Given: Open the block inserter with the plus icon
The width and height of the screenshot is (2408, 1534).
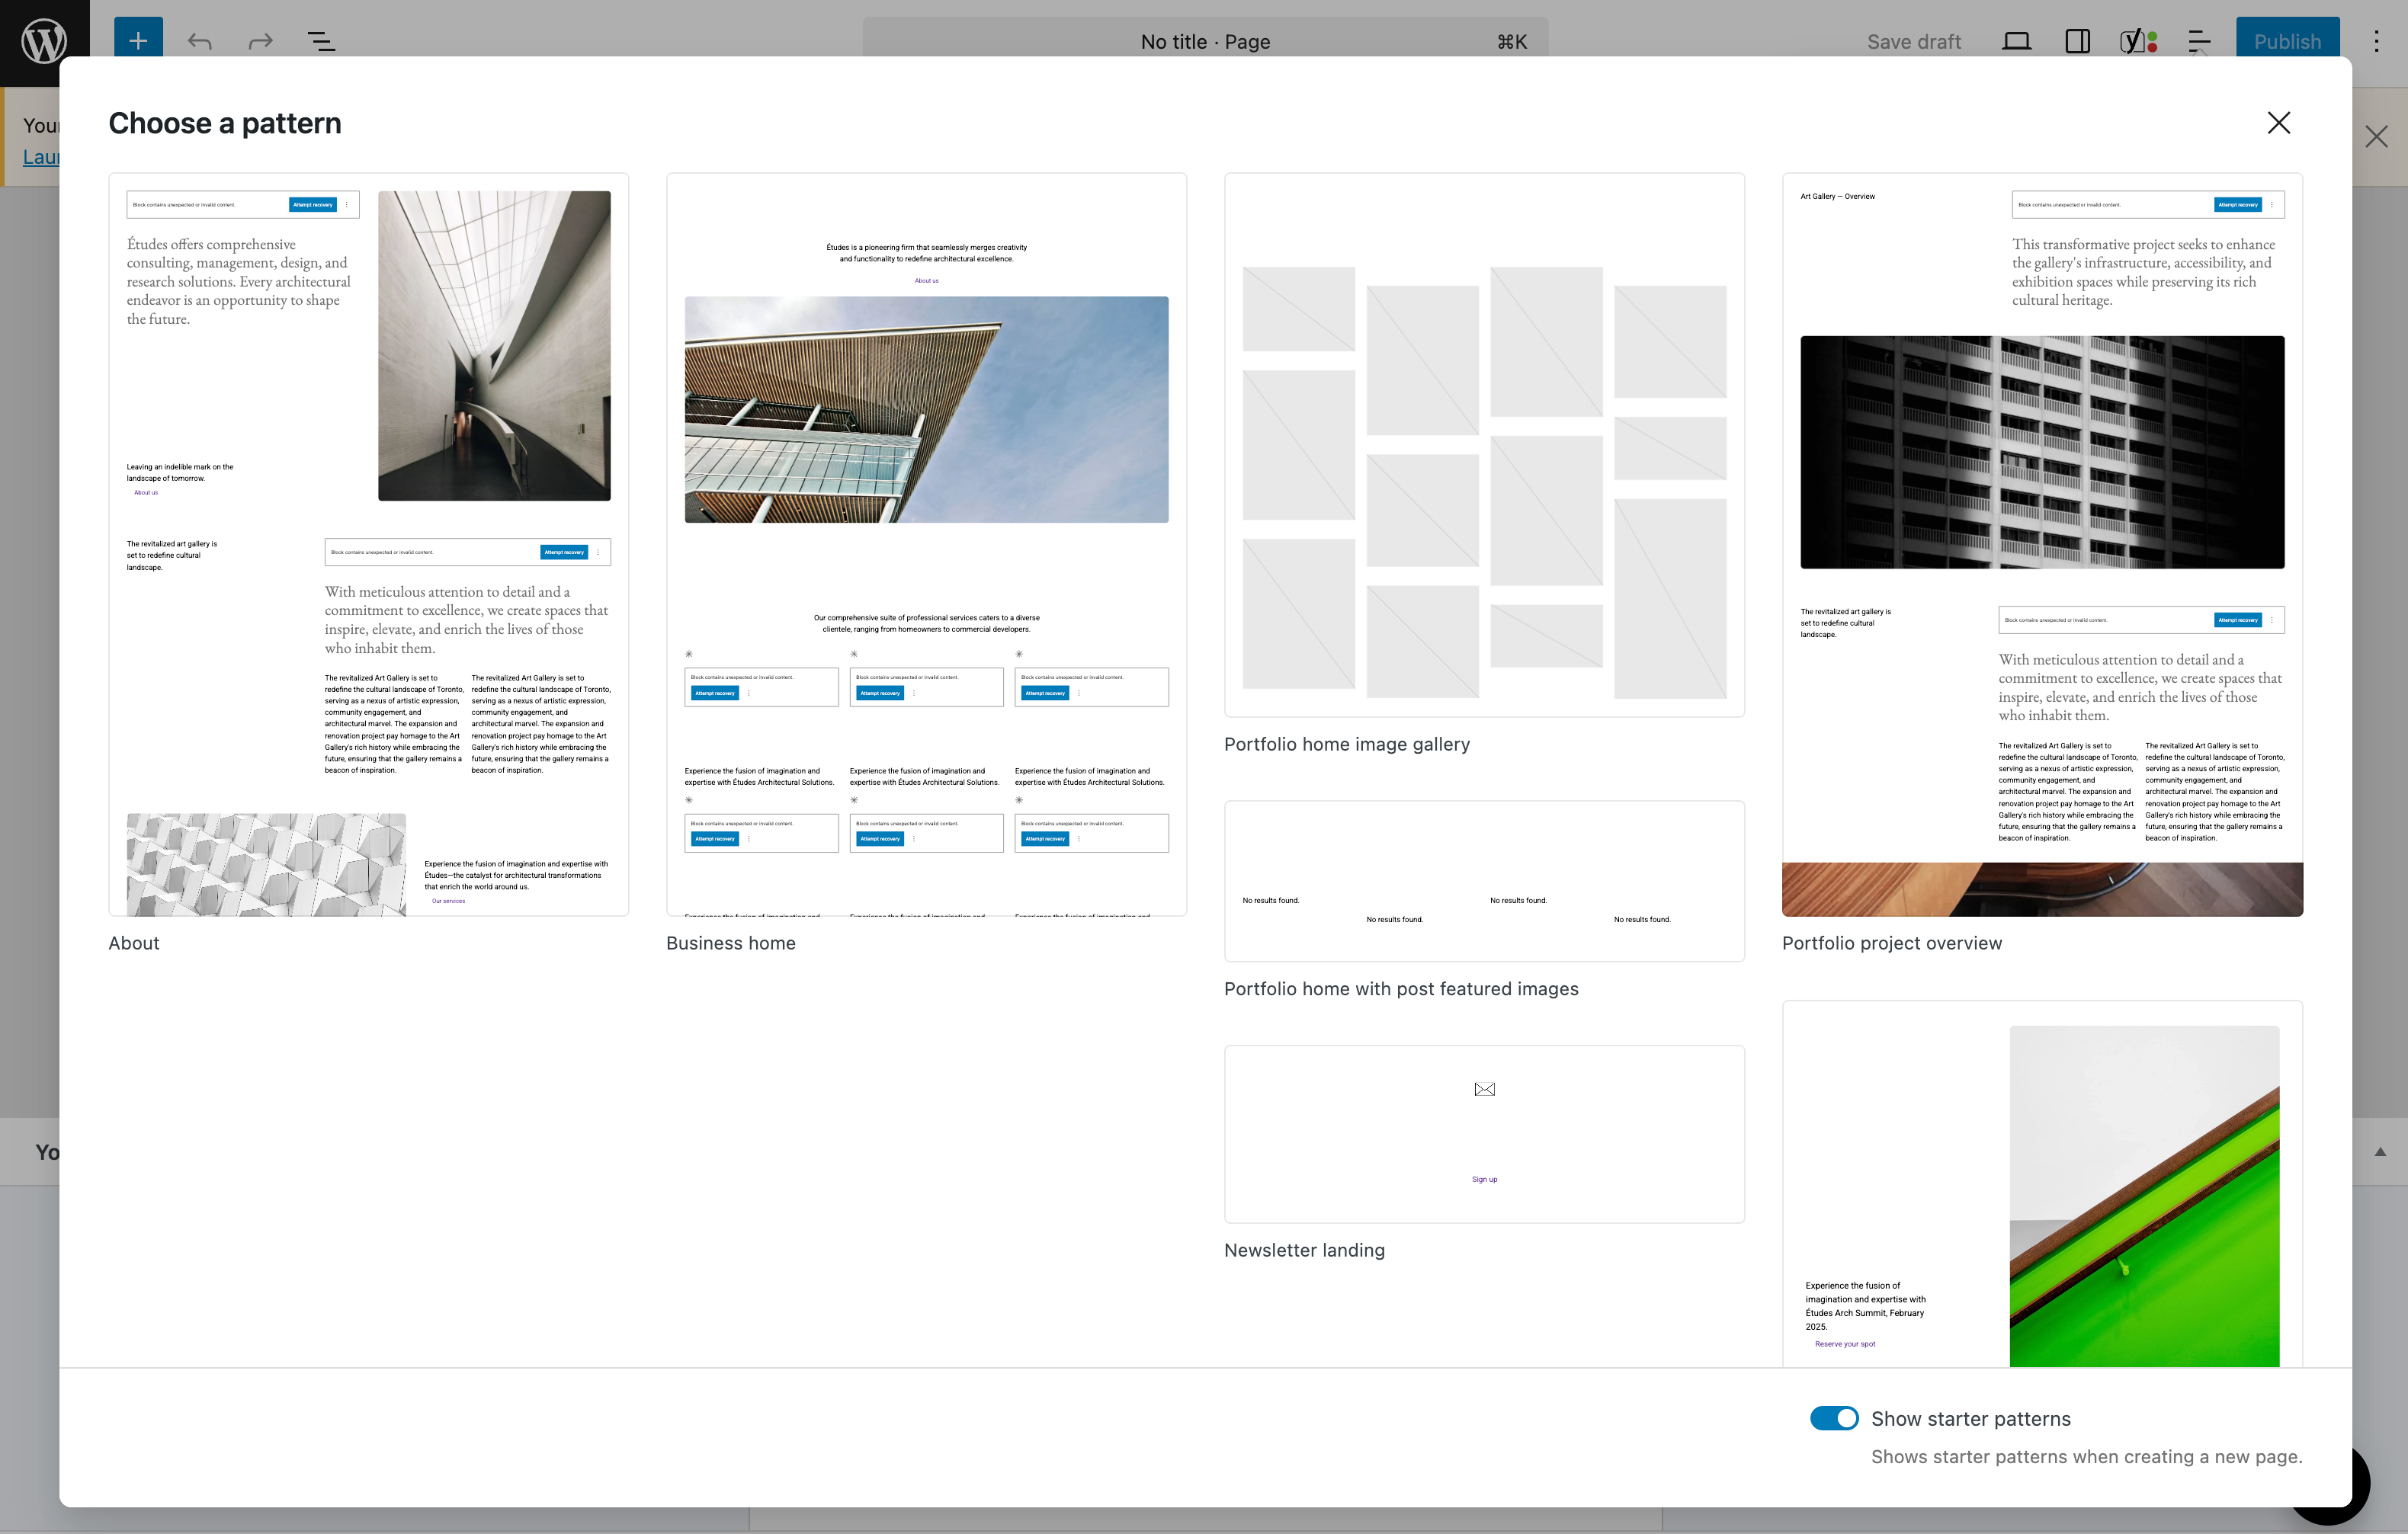Looking at the screenshot, I should click(138, 40).
